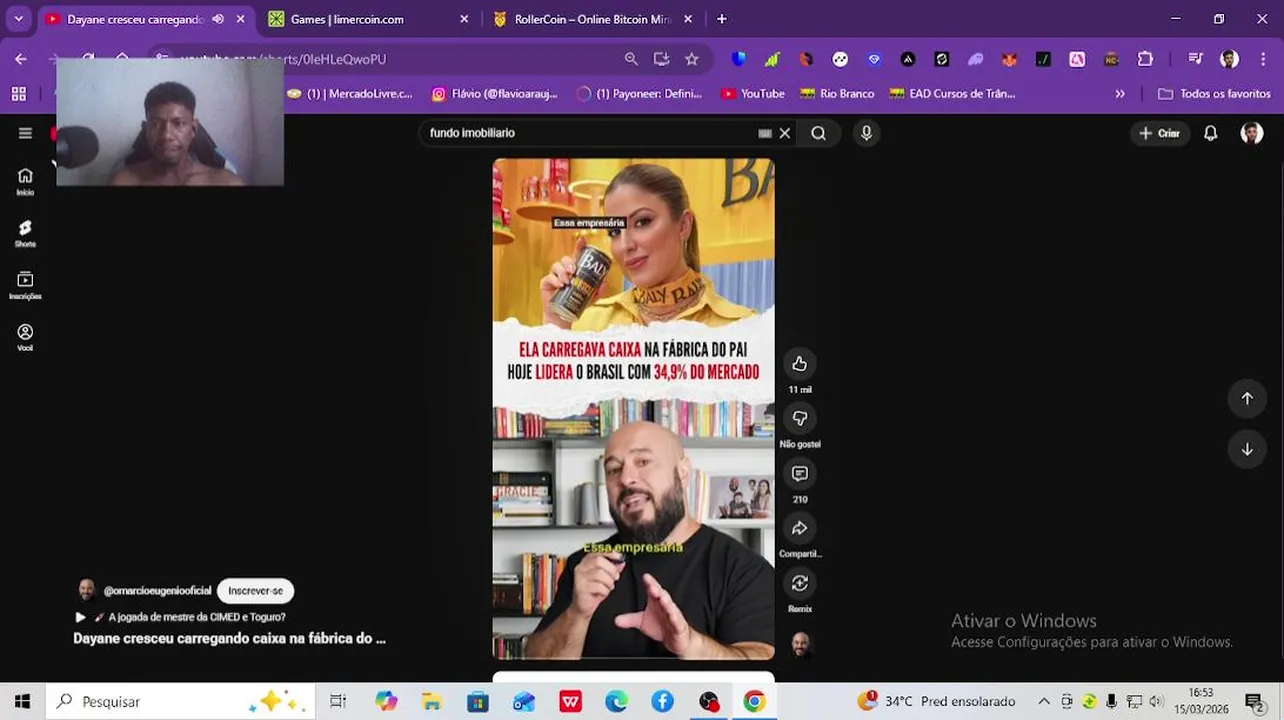Open the extensions puzzle-piece menu
This screenshot has height=720, width=1284.
click(1145, 59)
